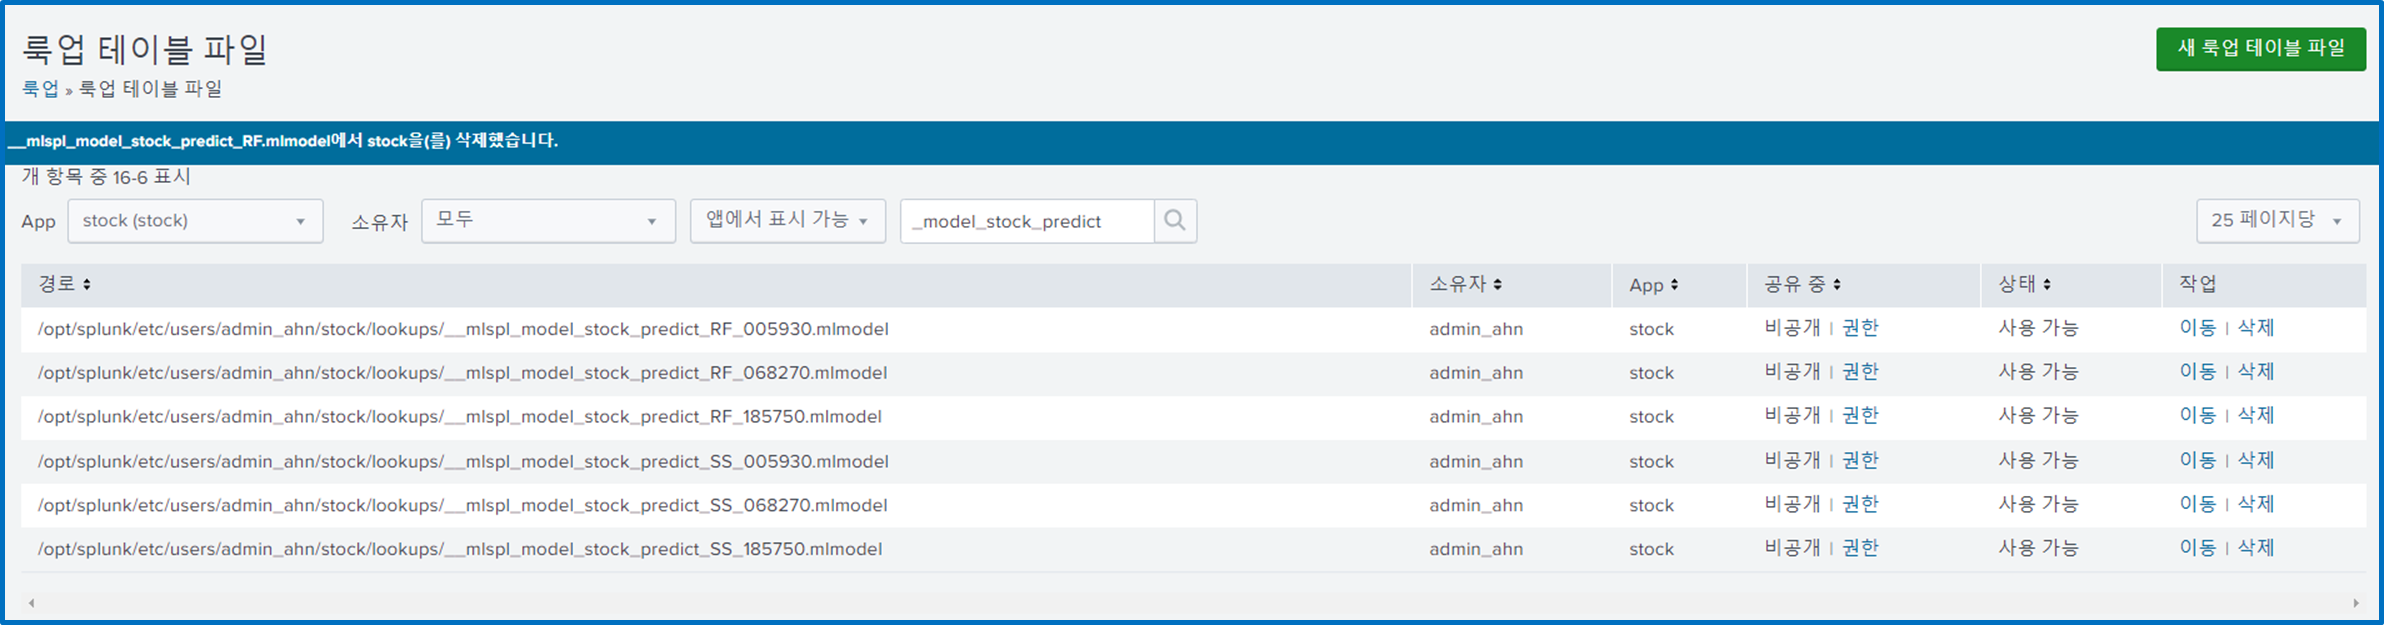Screen dimensions: 2384x625
Task: Click 권한 for SS_185750.mlmodel row
Action: coord(1861,549)
